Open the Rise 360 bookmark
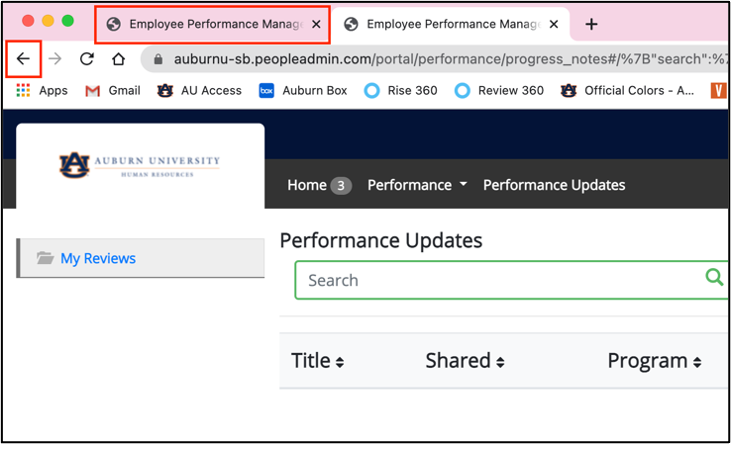 pos(401,91)
